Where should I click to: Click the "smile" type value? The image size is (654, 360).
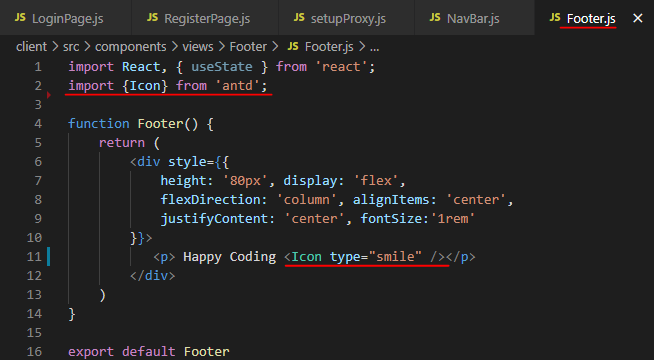(x=395, y=257)
